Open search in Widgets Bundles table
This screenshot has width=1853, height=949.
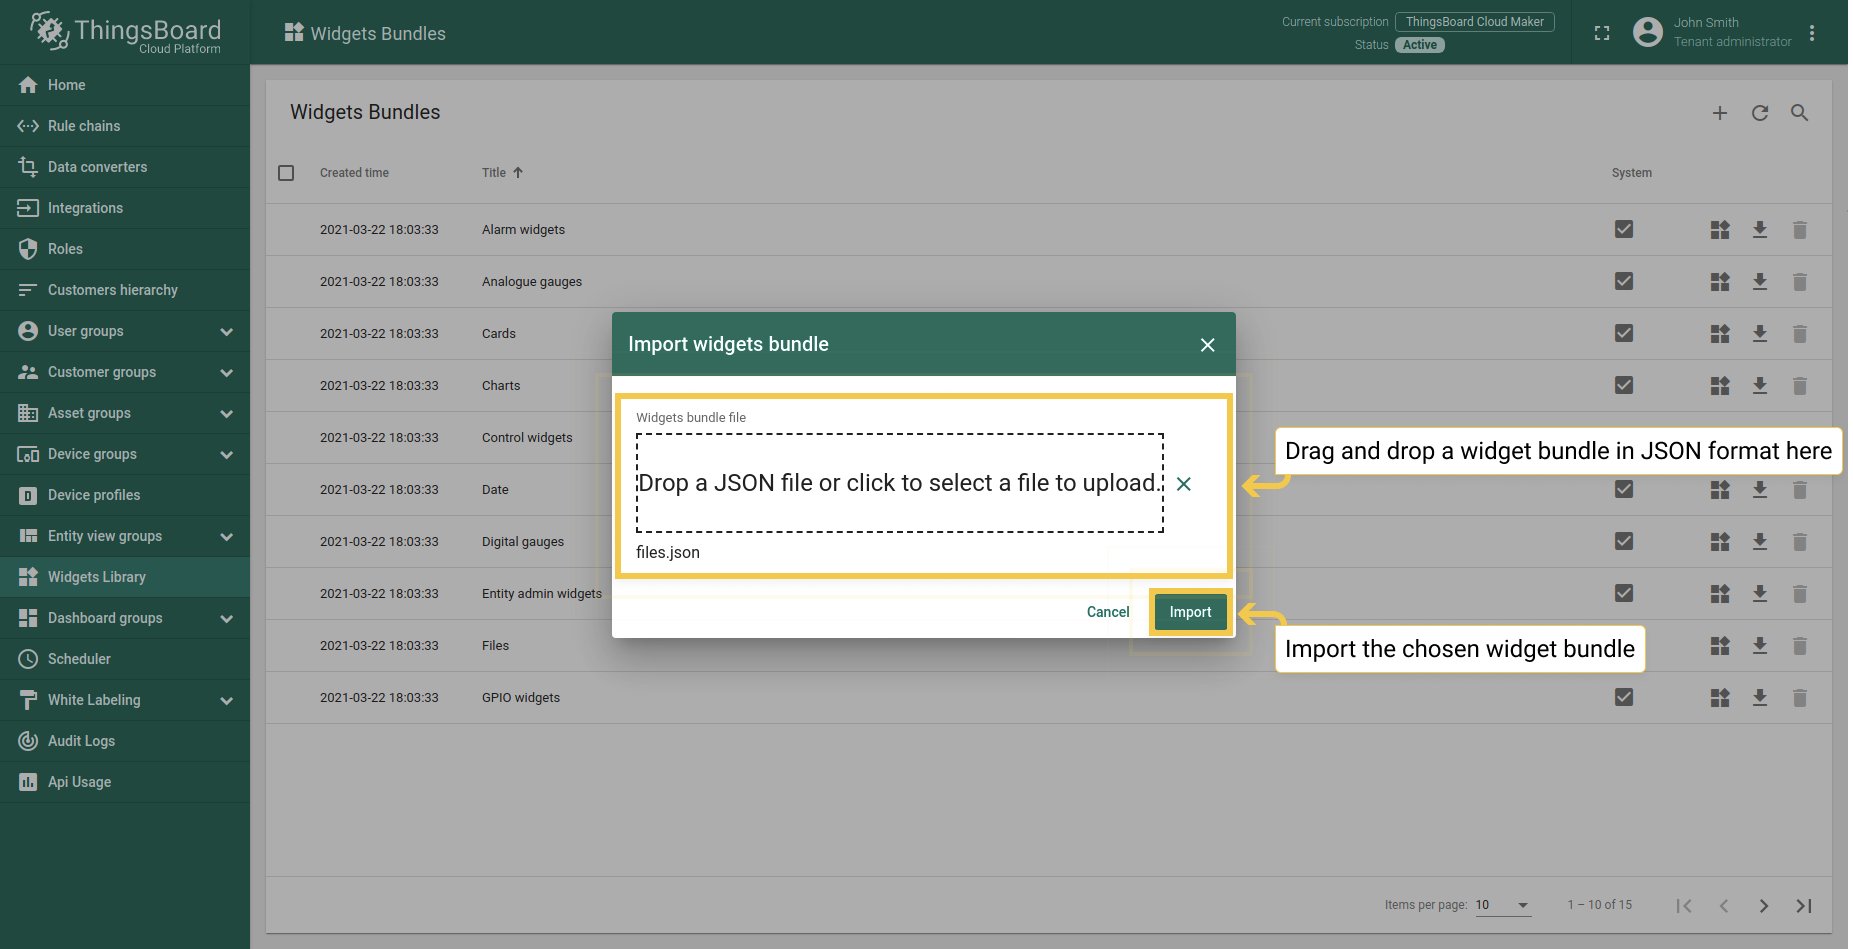click(x=1800, y=113)
